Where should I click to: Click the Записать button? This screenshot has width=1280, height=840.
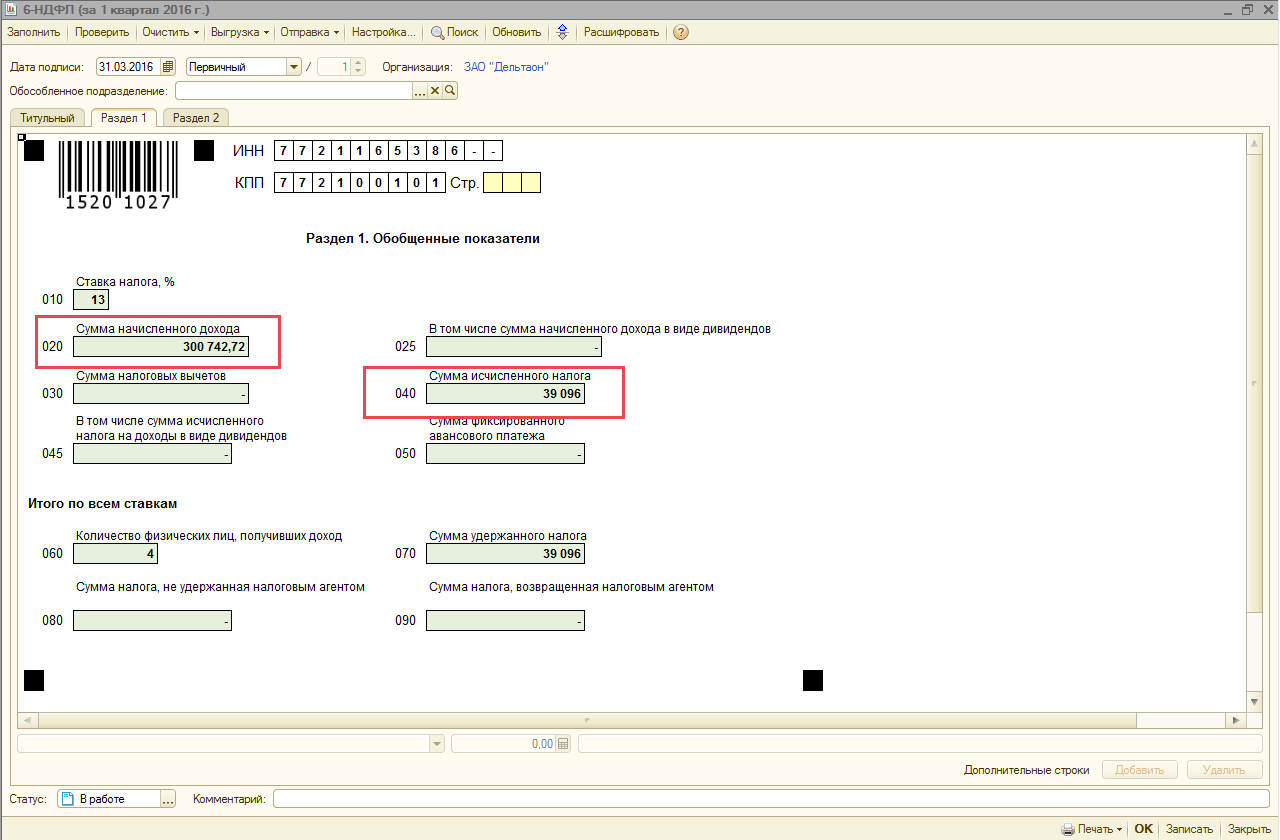tap(1190, 829)
